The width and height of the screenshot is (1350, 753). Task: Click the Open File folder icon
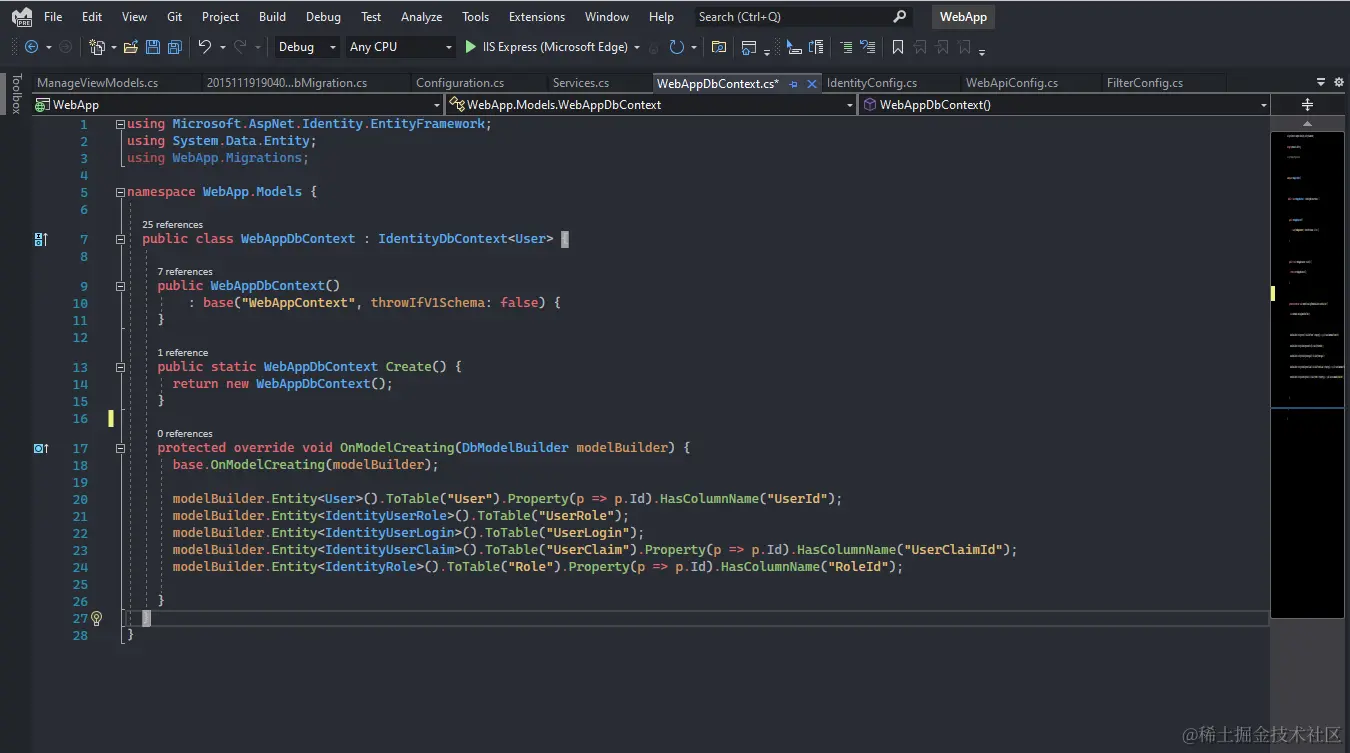131,47
